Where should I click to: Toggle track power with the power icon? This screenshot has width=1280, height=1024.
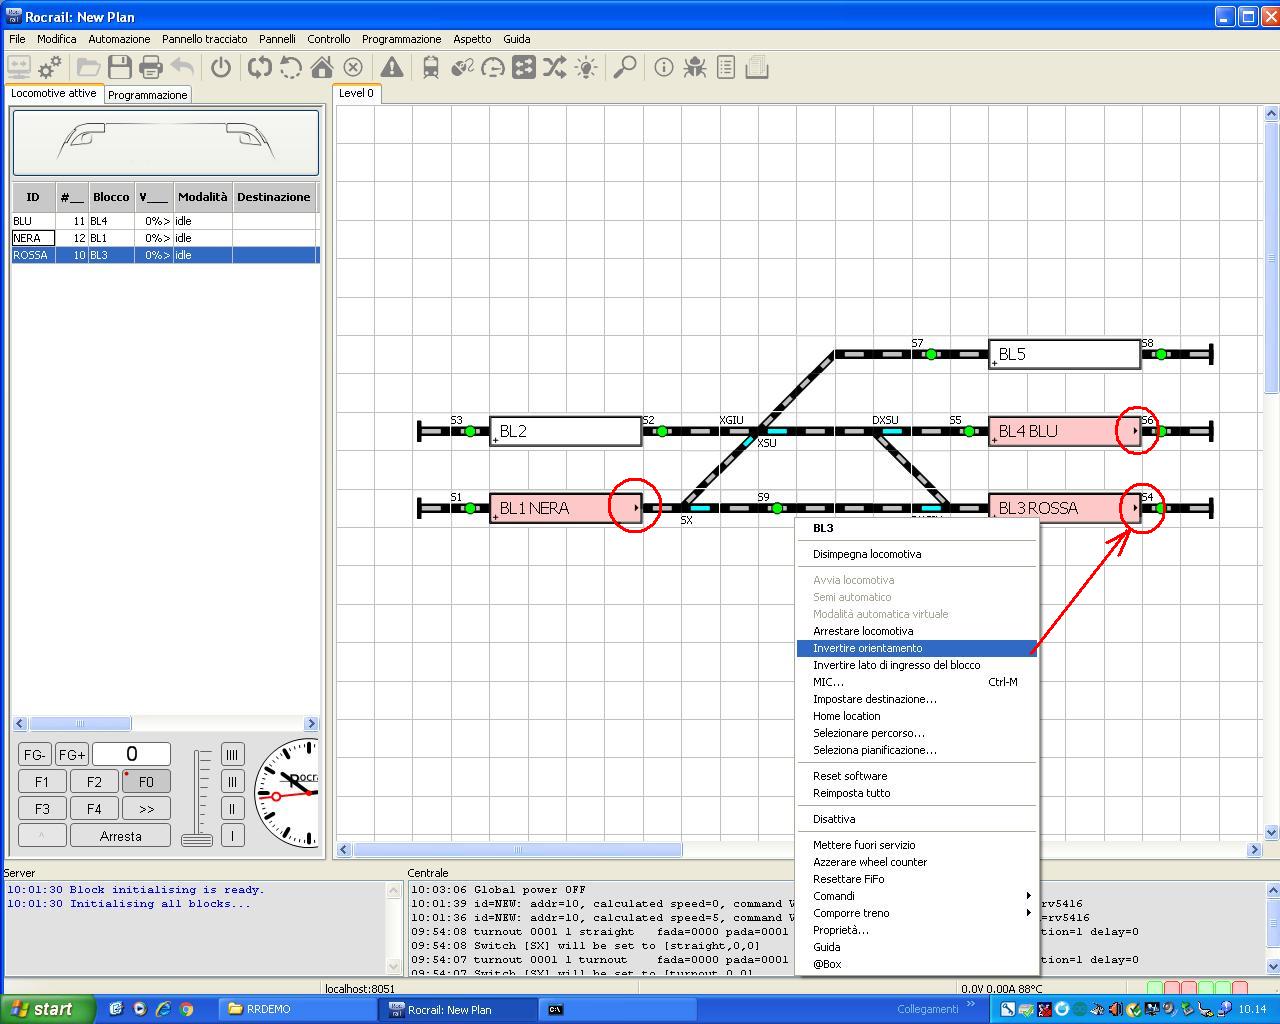coord(221,67)
